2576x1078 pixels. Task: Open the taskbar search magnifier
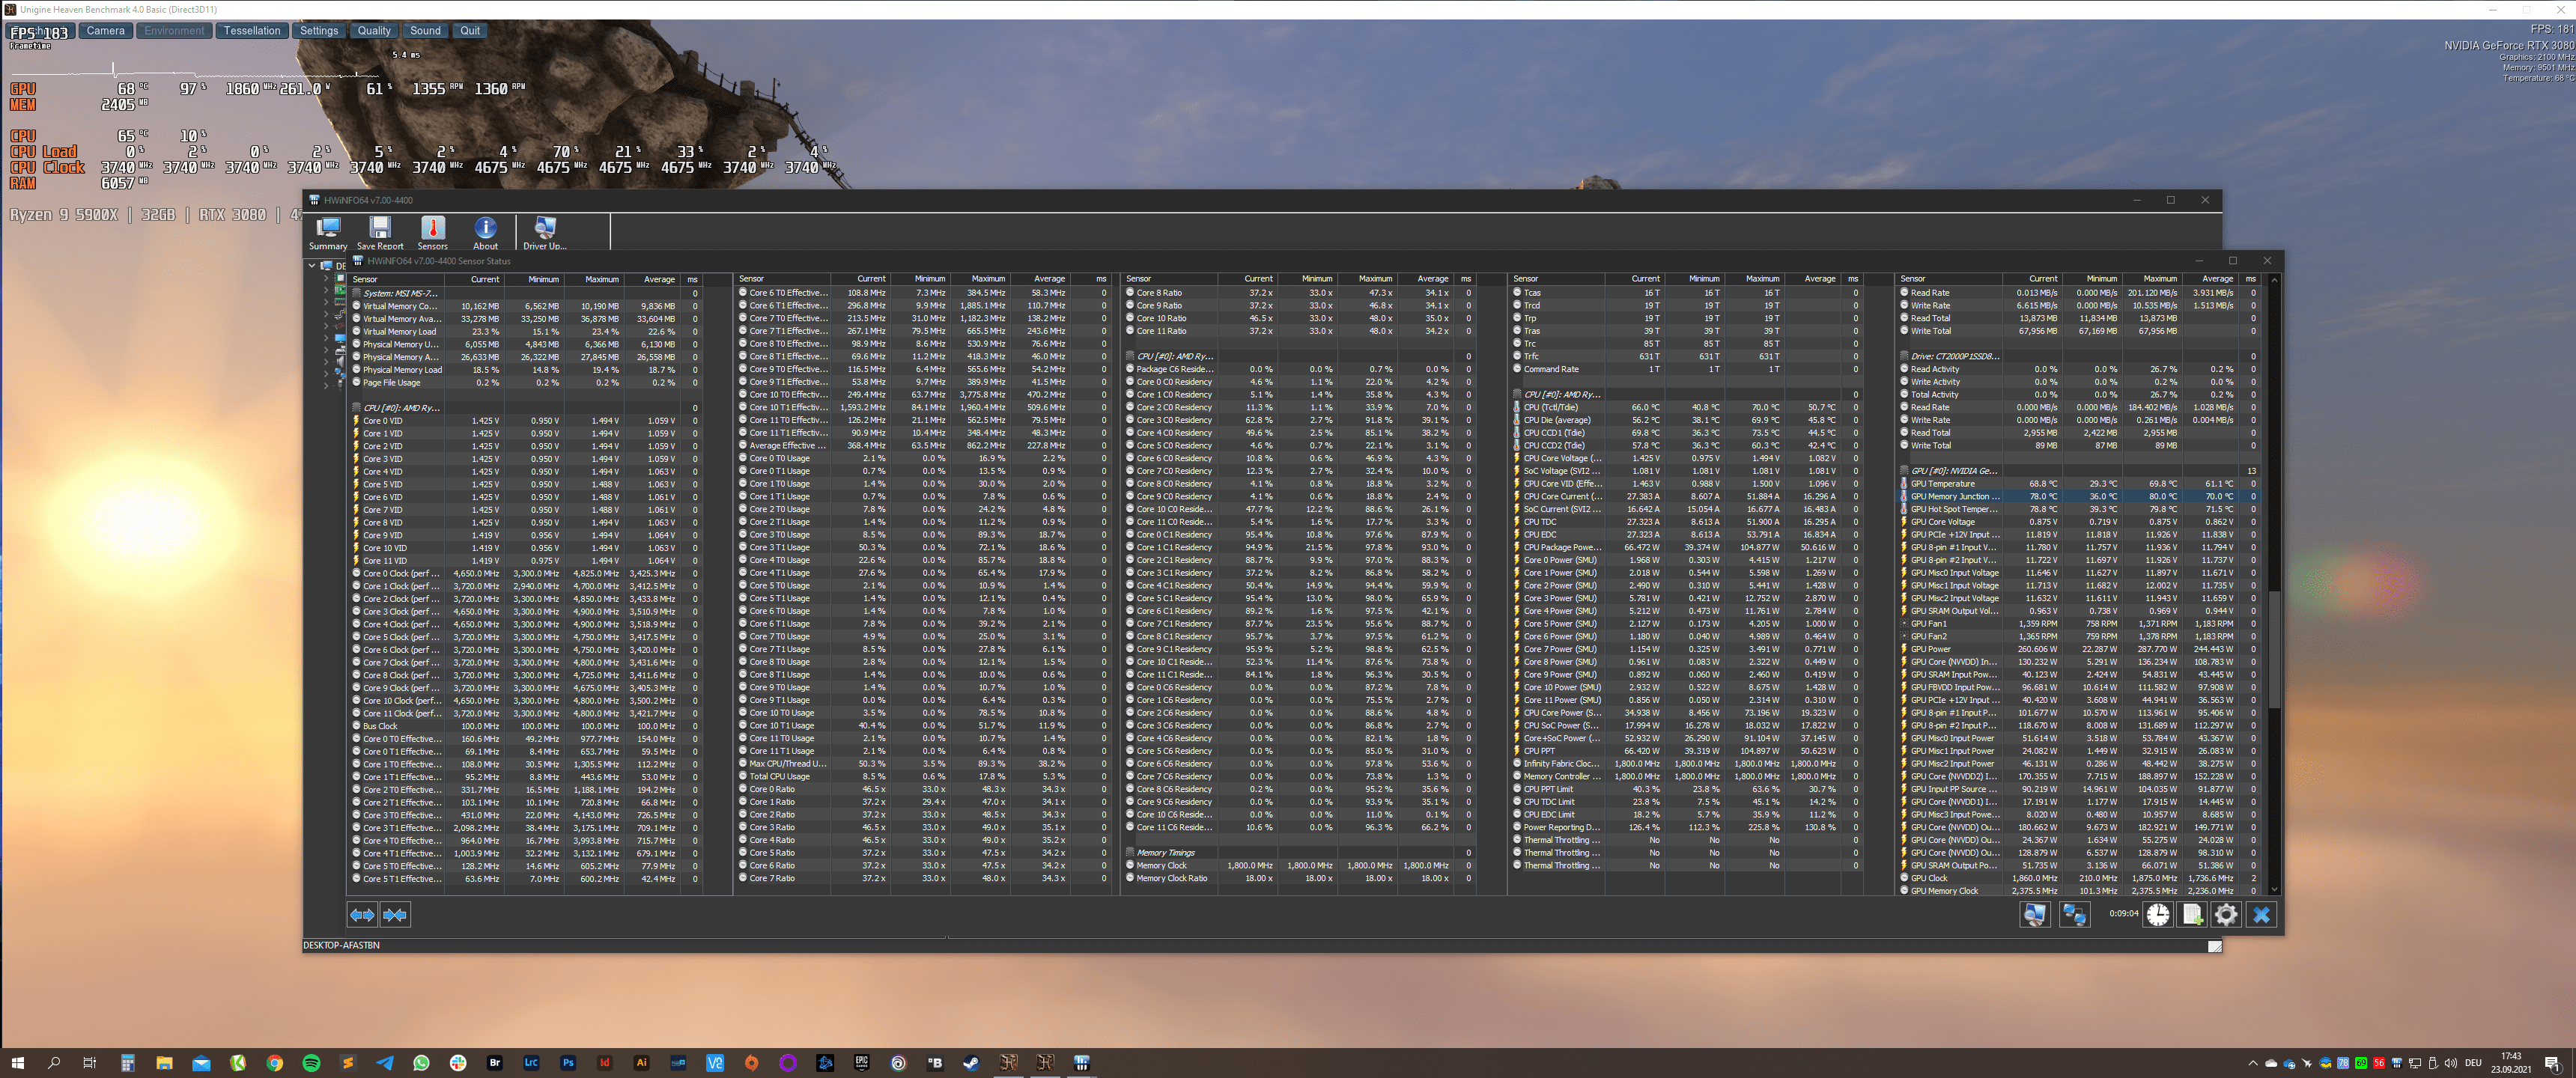point(54,1062)
